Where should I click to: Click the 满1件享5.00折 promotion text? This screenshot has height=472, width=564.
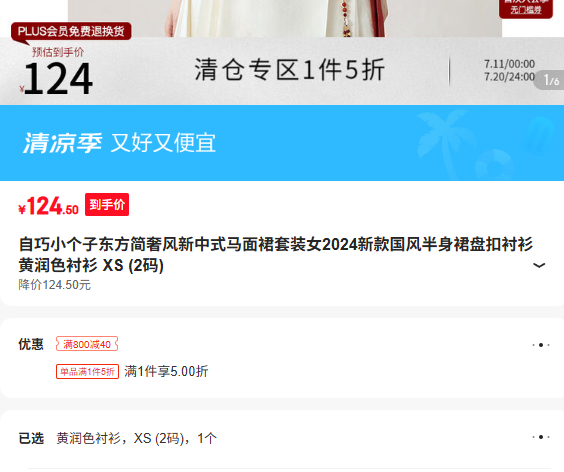tap(166, 371)
